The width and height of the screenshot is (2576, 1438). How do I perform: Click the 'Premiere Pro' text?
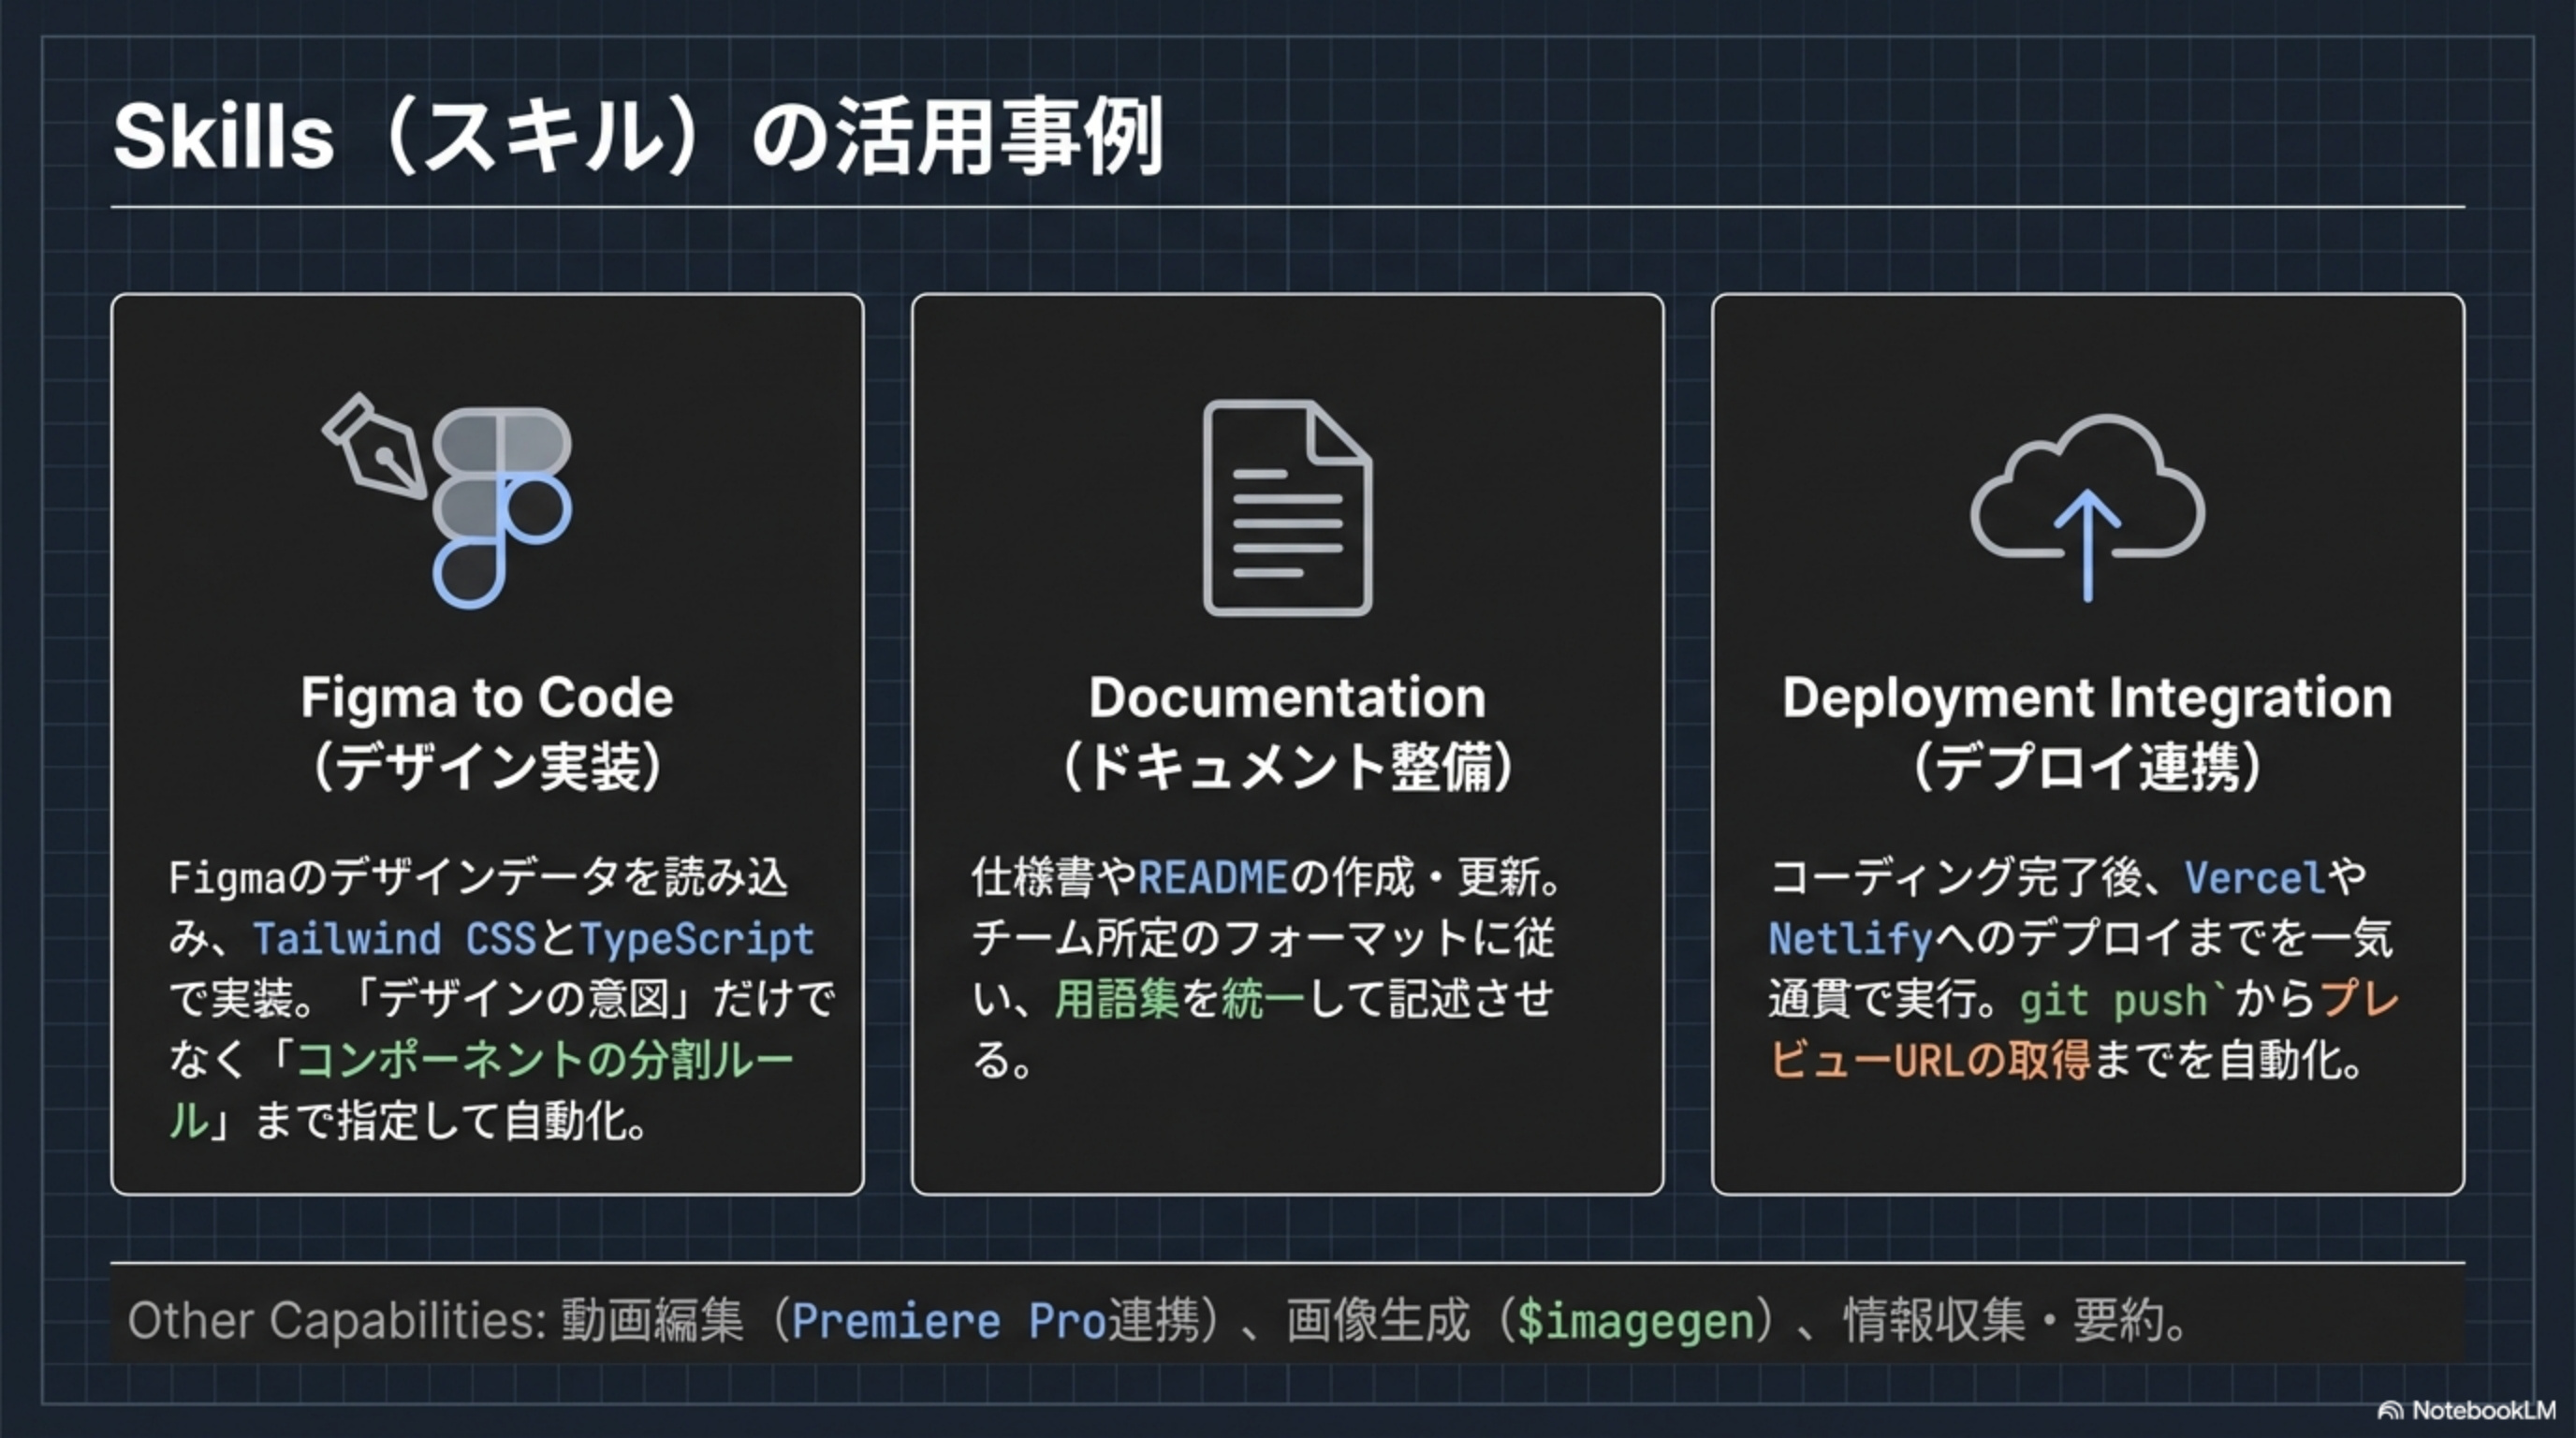pos(948,1321)
